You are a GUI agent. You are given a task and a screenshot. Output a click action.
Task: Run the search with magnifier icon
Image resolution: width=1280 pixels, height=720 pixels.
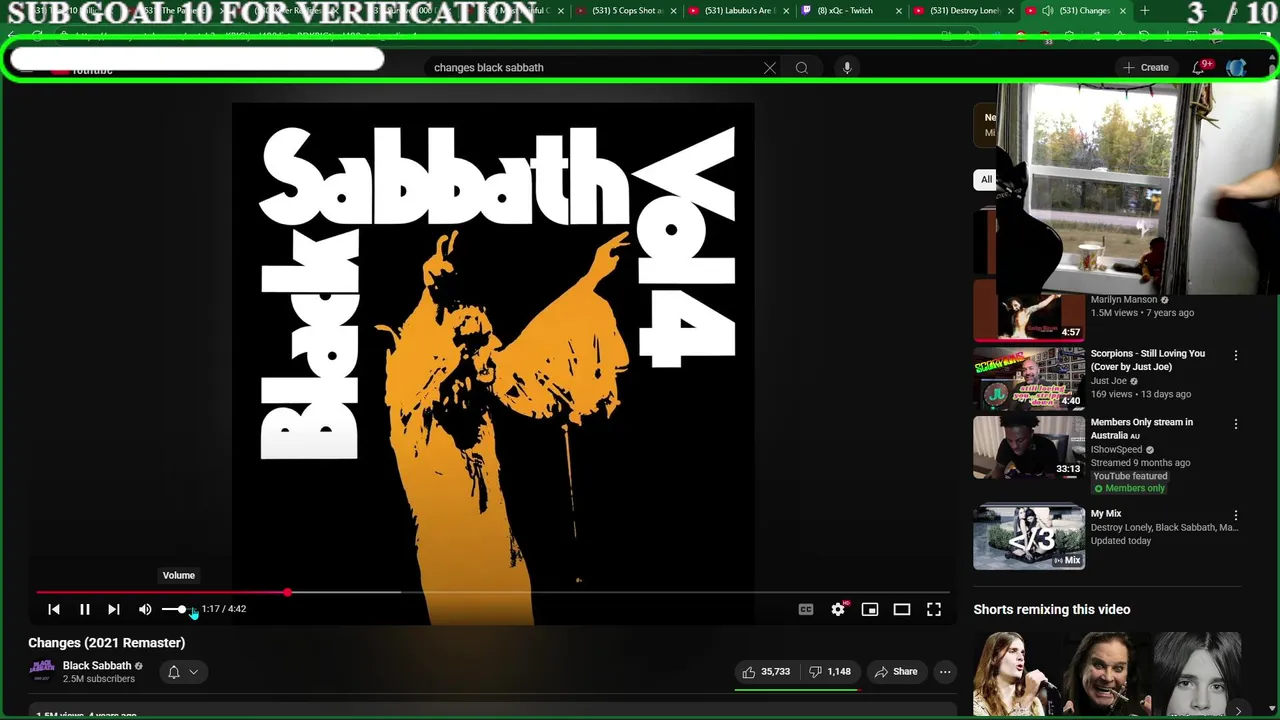802,68
